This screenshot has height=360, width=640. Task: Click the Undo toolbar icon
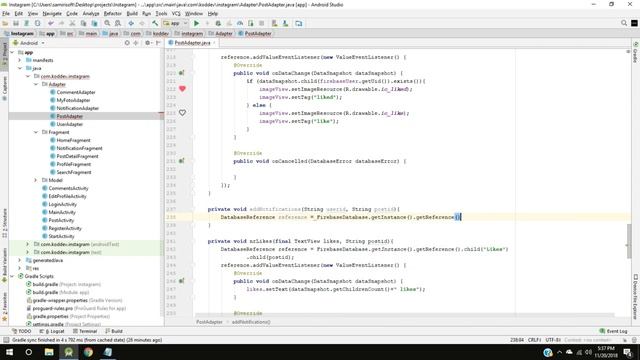tap(51, 23)
